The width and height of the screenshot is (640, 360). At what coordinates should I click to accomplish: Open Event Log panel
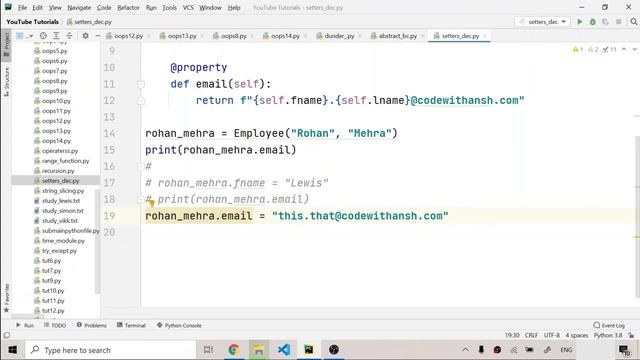(609, 325)
